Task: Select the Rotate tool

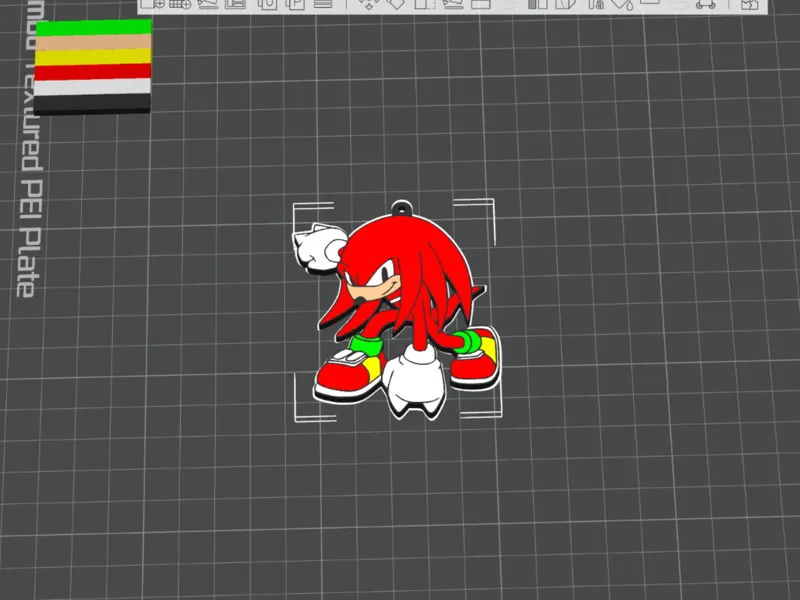Action: pos(395,4)
